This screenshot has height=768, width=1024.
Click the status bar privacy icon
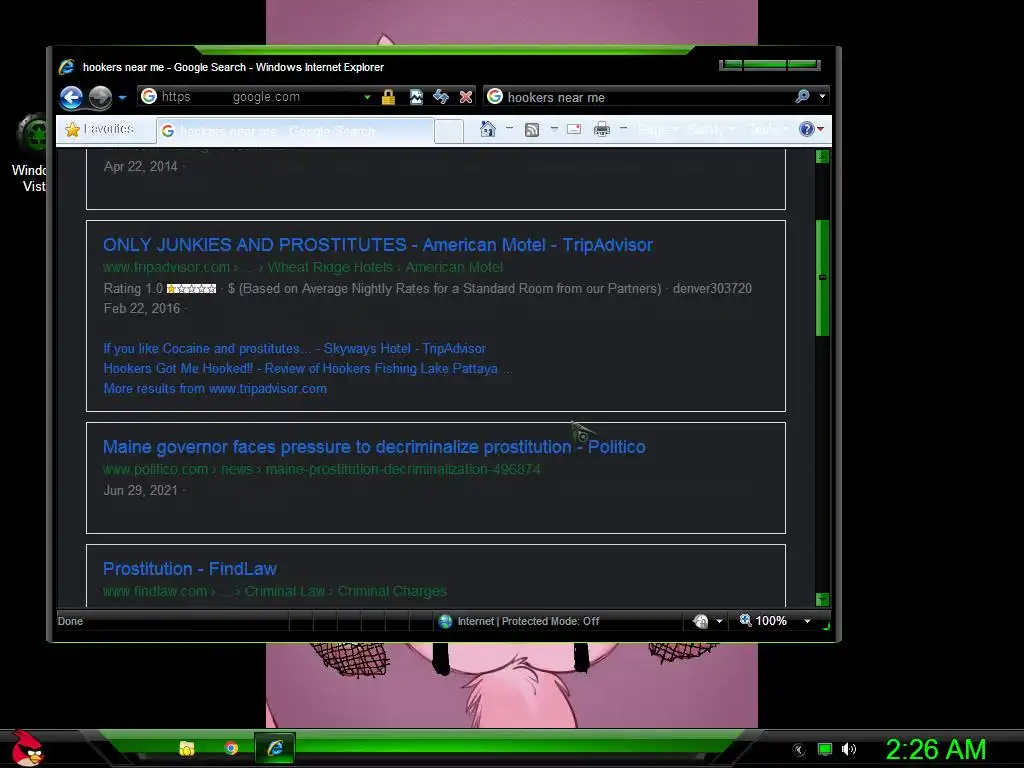coord(701,621)
